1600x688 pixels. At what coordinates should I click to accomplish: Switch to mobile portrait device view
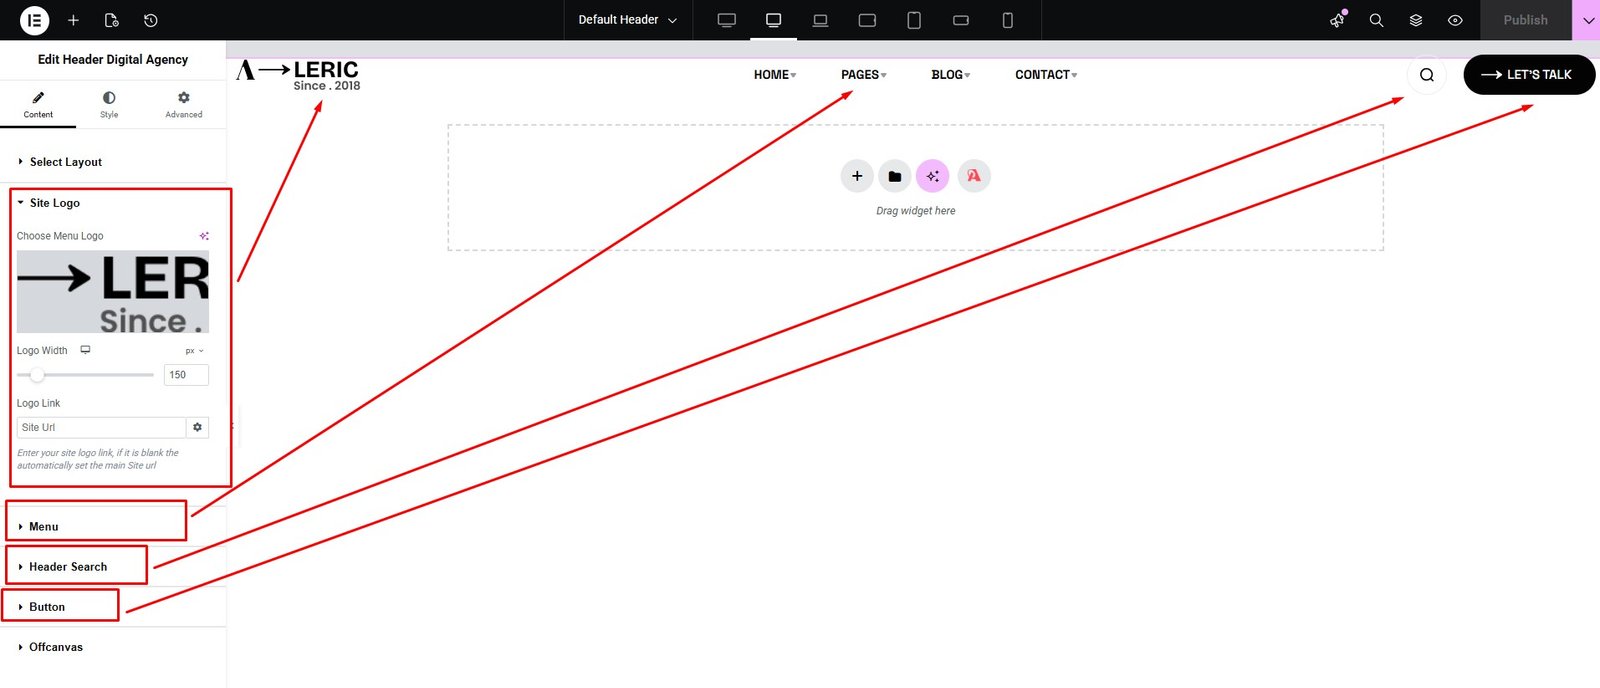point(1007,20)
